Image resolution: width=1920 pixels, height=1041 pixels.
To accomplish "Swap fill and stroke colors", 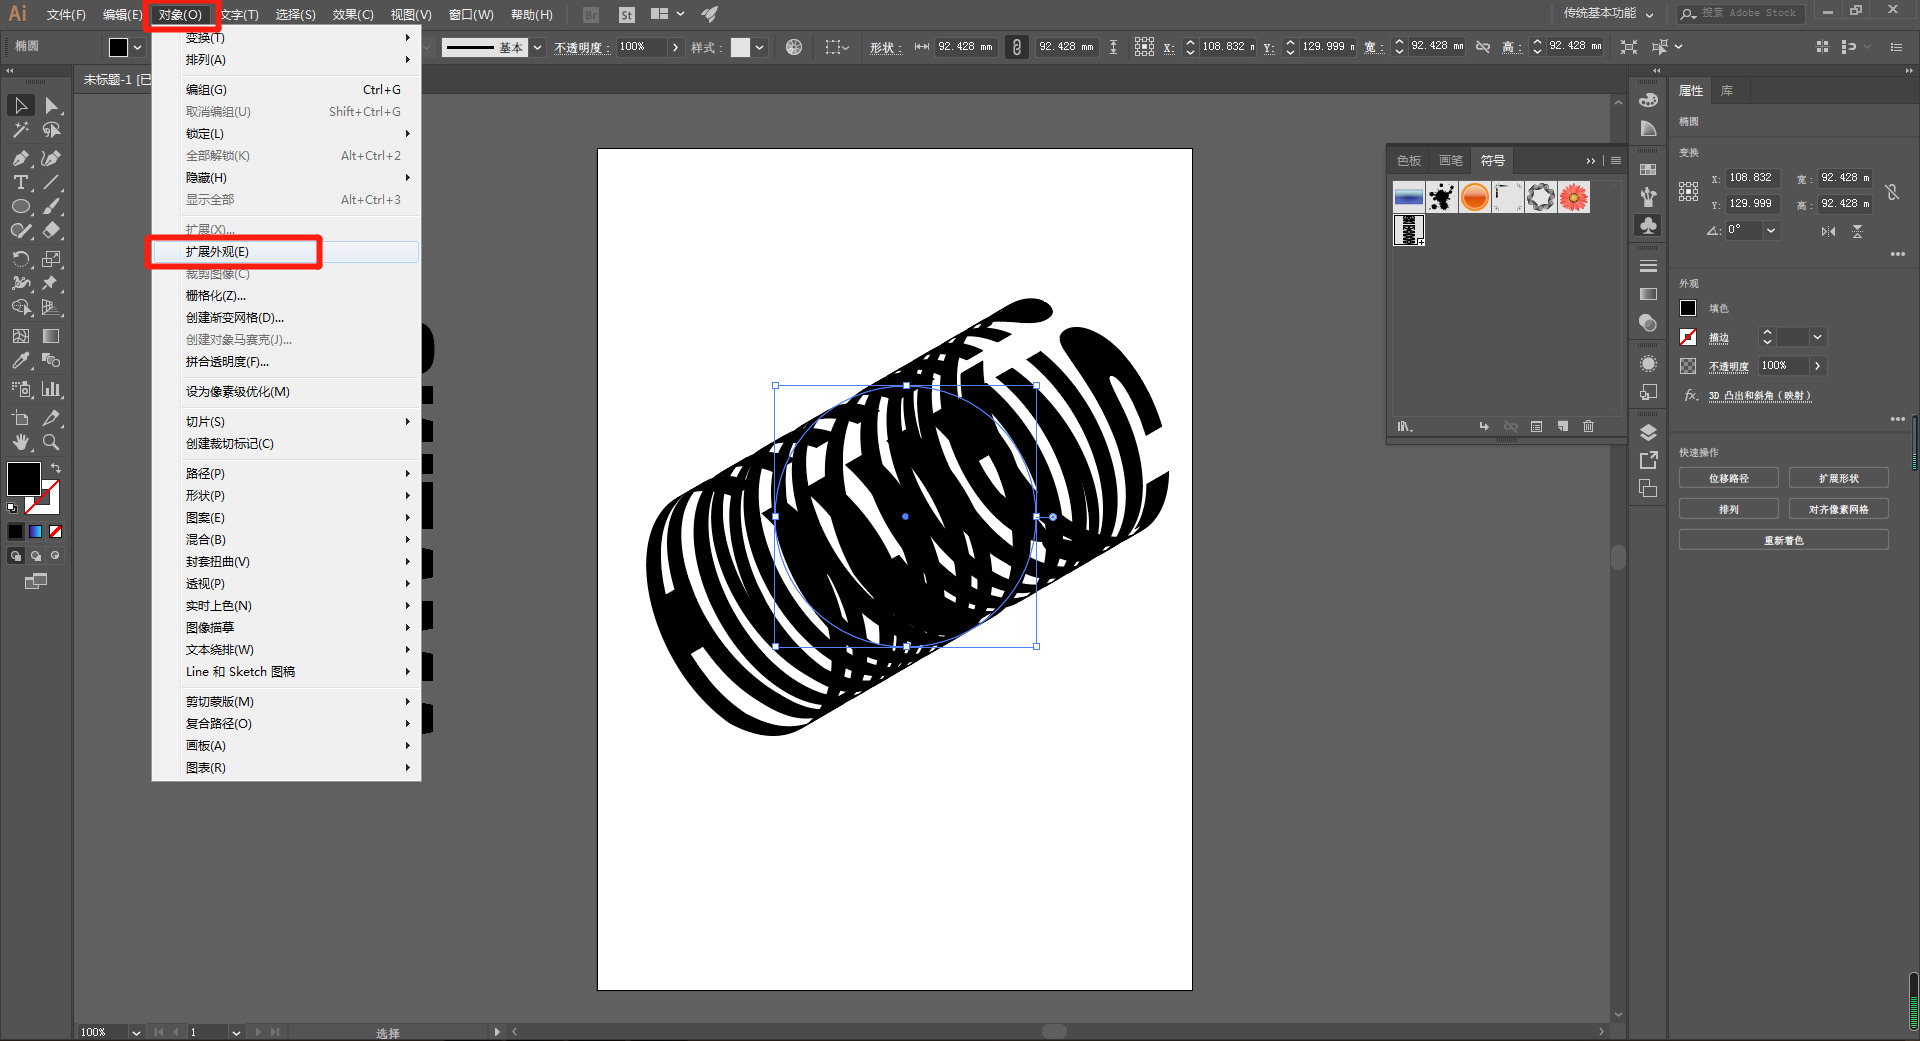I will tap(56, 468).
